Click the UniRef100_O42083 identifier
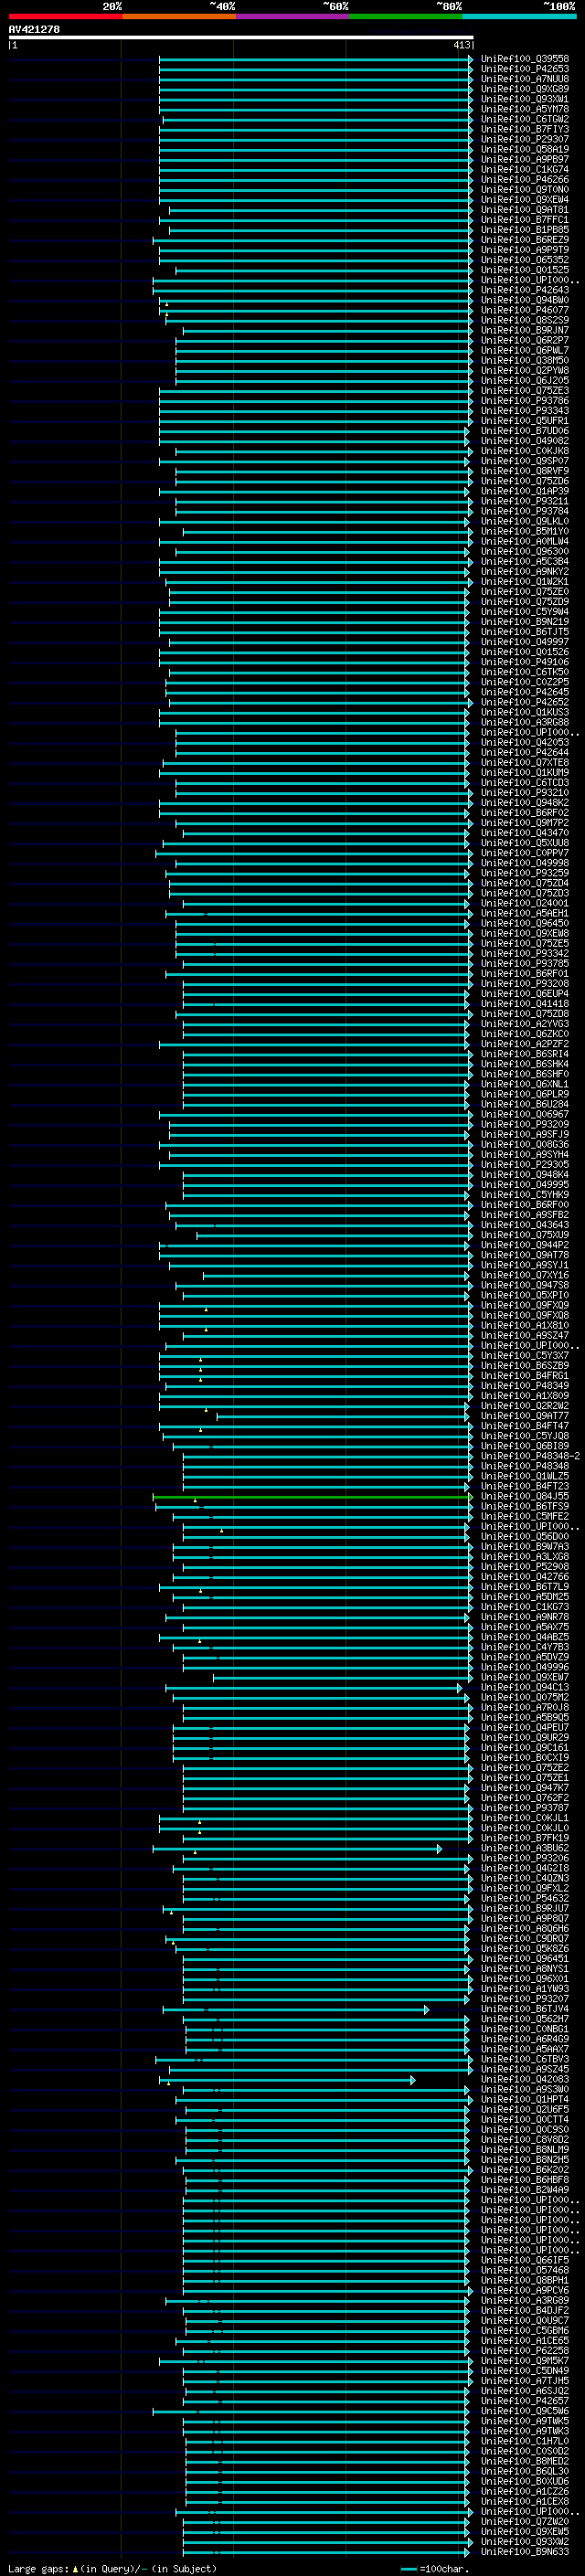This screenshot has width=585, height=2576. (x=525, y=2081)
